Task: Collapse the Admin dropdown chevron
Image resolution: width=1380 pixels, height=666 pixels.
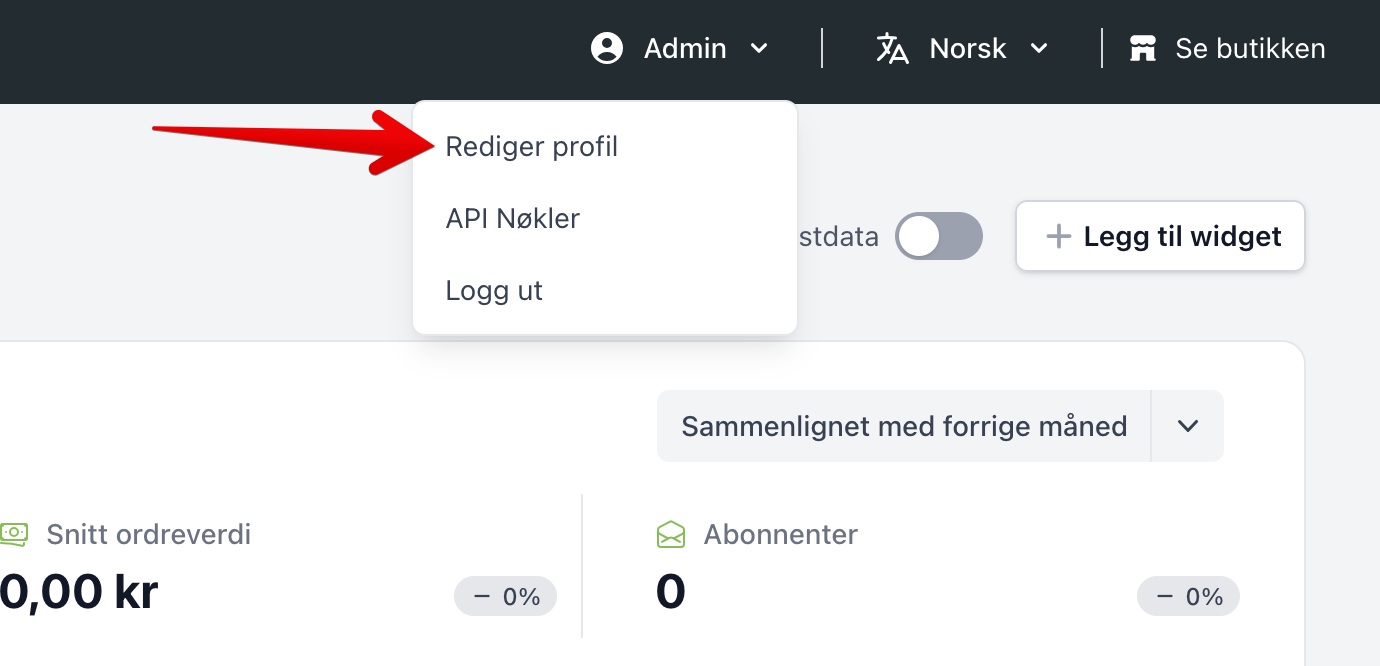Action: click(759, 48)
